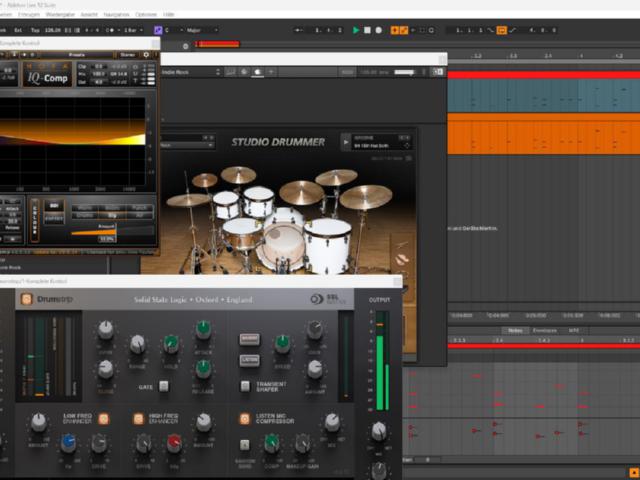Viewport: 640px width, 480px height.
Task: Adjust the master volume slider in Komplete Kontrol
Action: [x=404, y=72]
